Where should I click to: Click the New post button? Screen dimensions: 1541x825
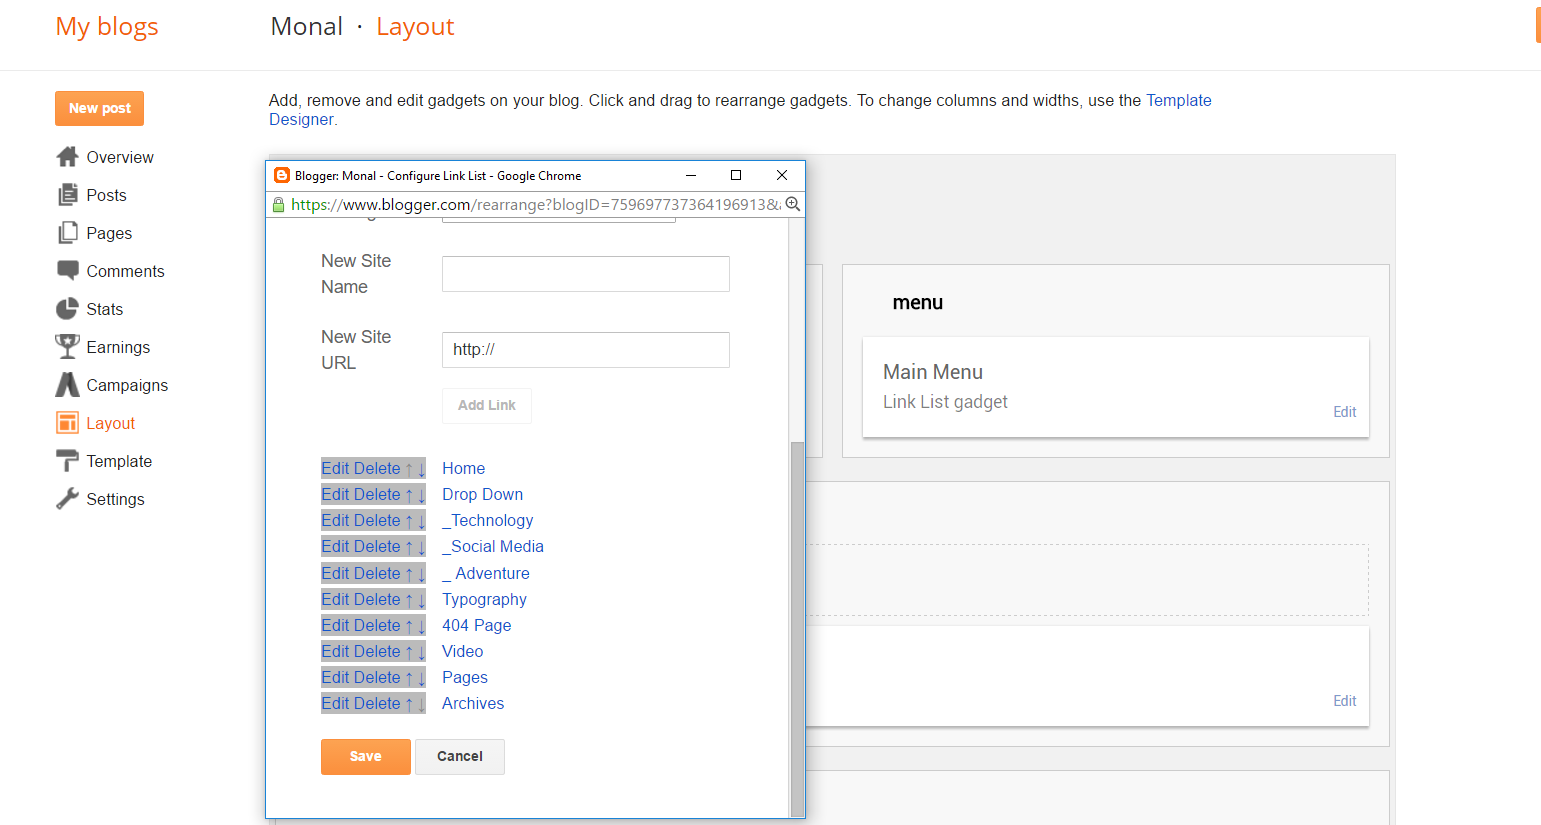pos(99,108)
